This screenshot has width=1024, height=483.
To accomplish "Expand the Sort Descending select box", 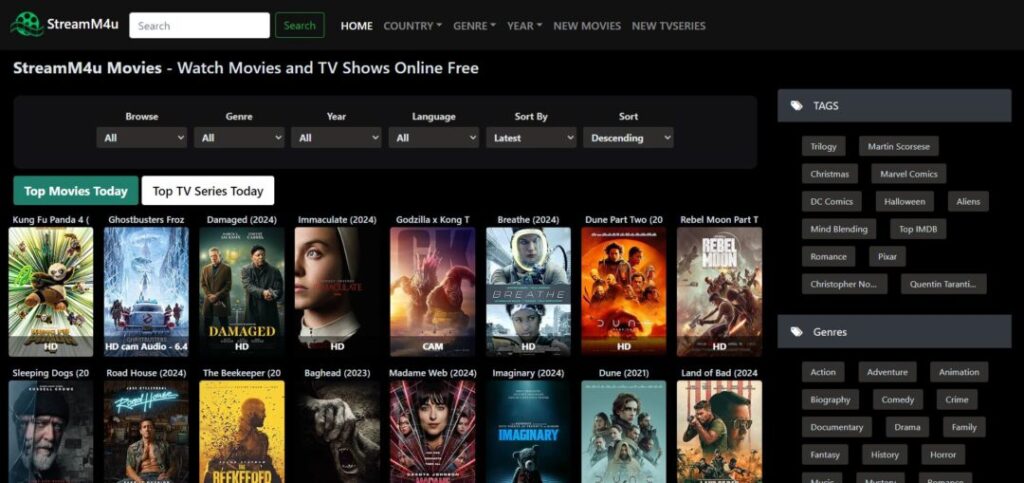I will tap(628, 138).
